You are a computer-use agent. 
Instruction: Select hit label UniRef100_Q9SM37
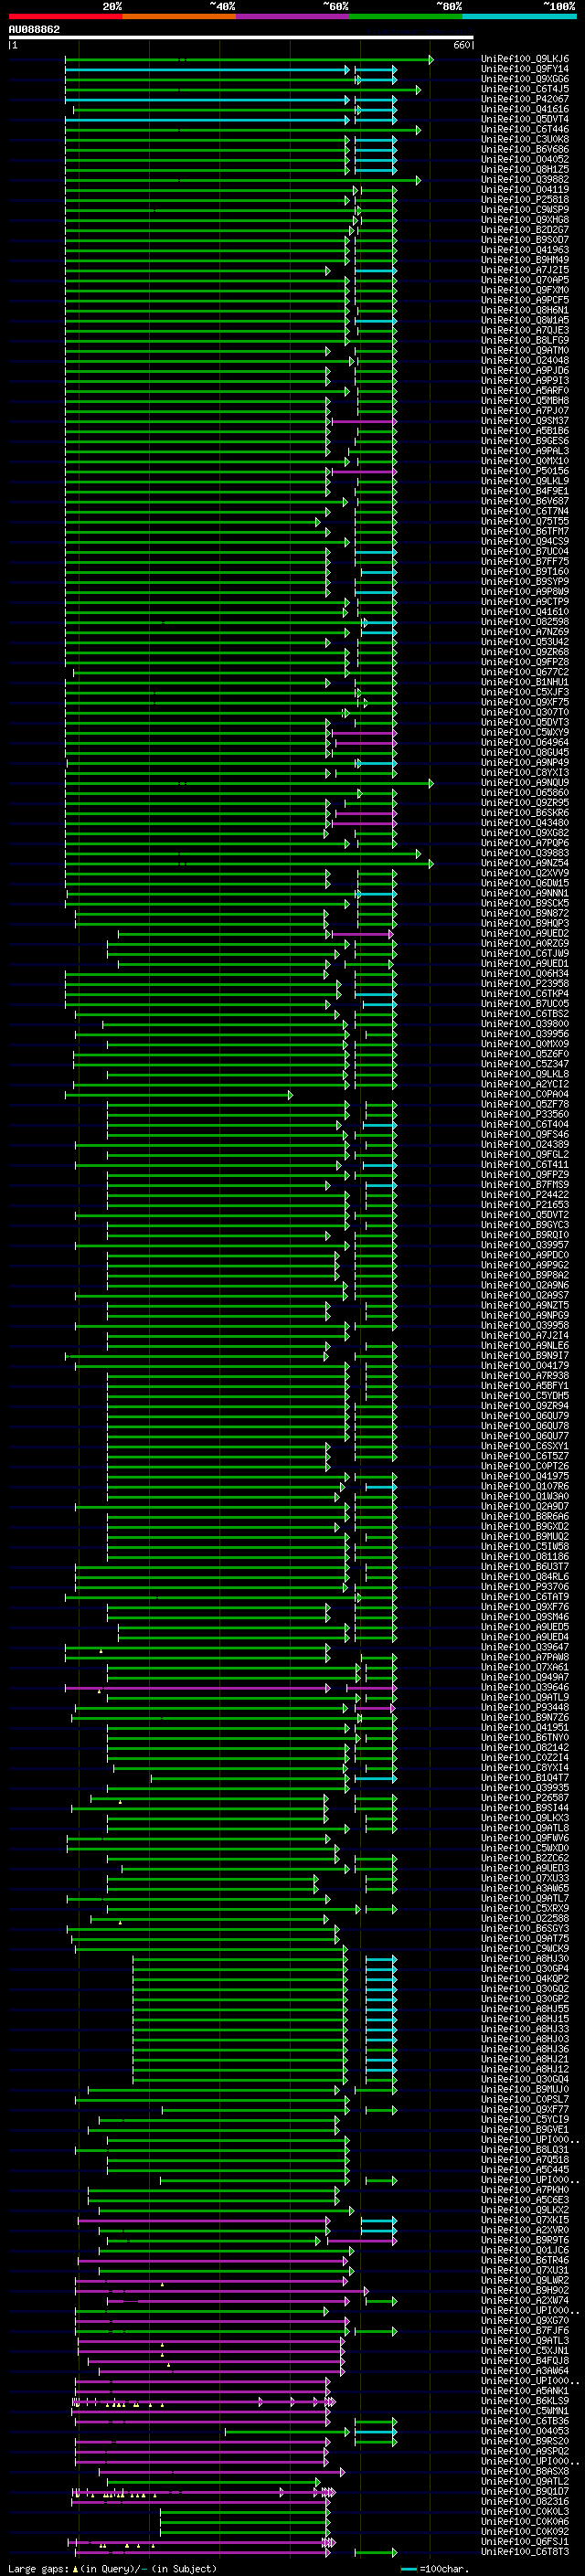[x=525, y=421]
